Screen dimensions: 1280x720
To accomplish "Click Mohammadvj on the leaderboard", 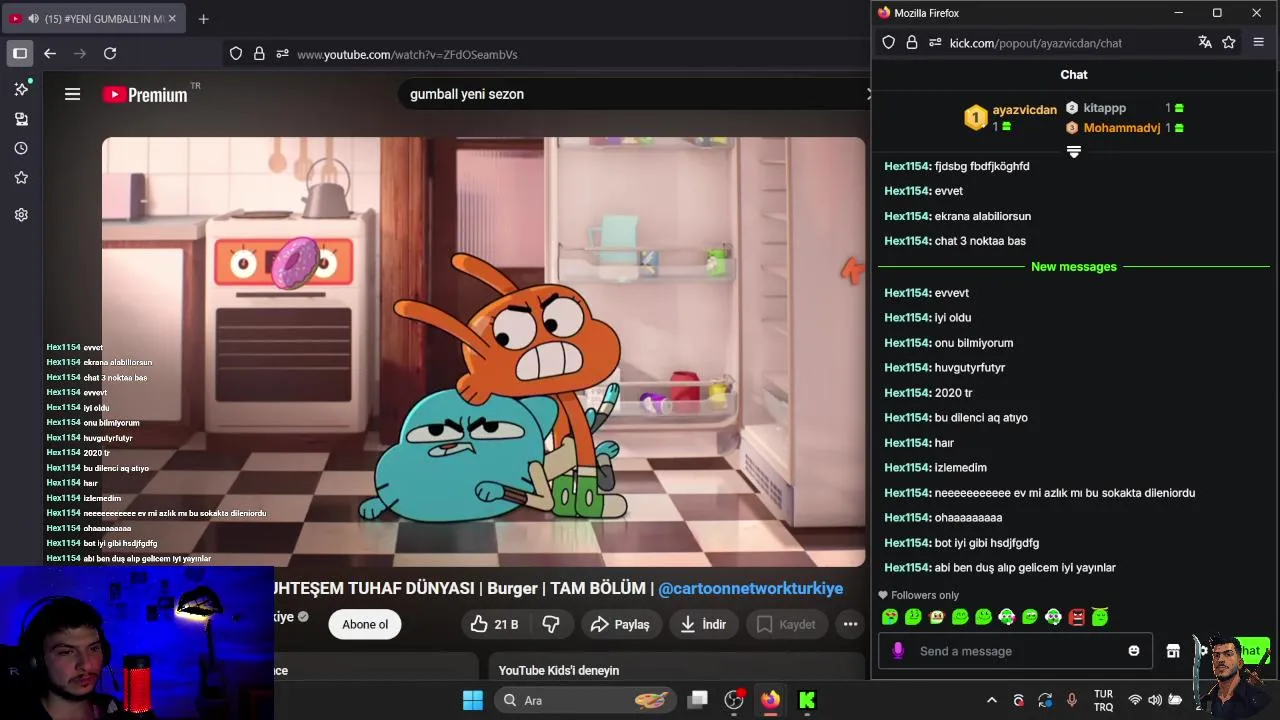I will click(x=1121, y=128).
